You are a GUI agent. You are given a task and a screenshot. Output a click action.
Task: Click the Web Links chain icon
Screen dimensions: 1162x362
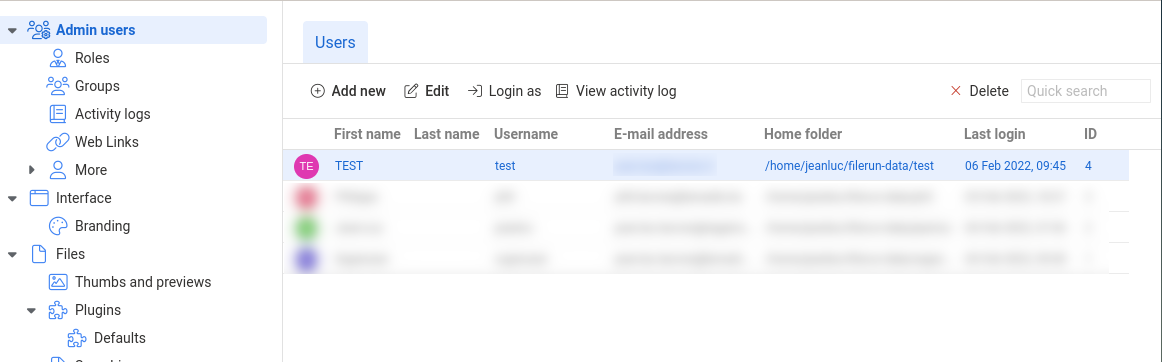58,142
